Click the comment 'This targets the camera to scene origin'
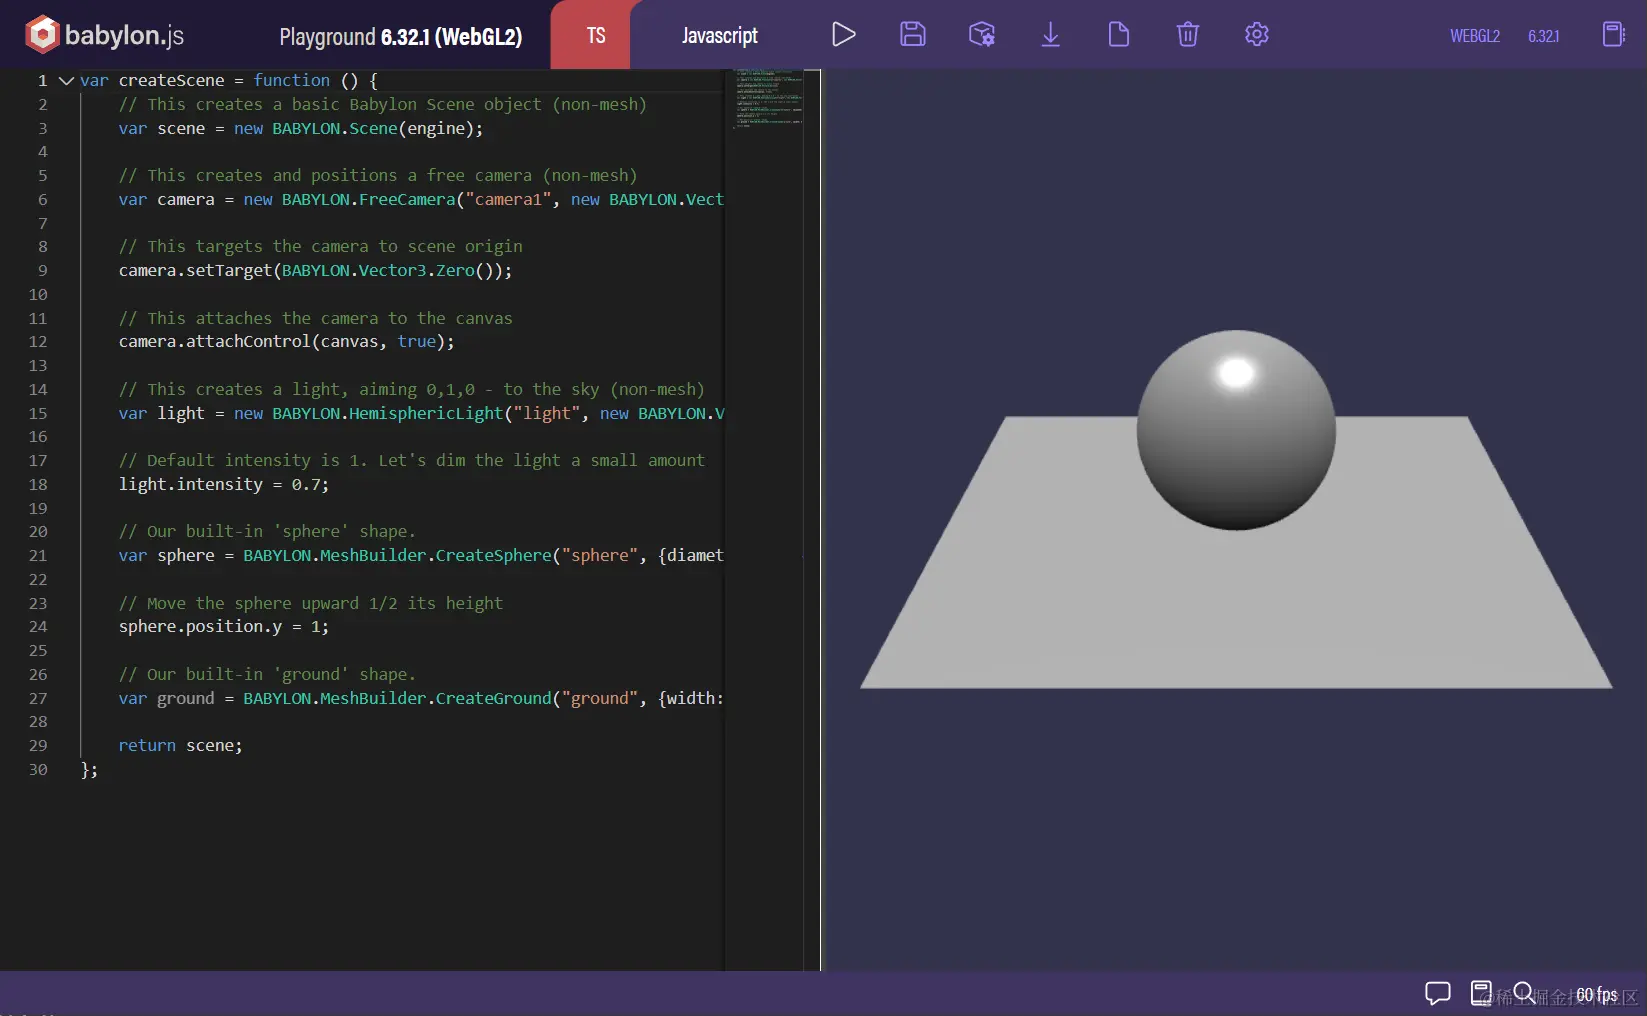 click(321, 246)
